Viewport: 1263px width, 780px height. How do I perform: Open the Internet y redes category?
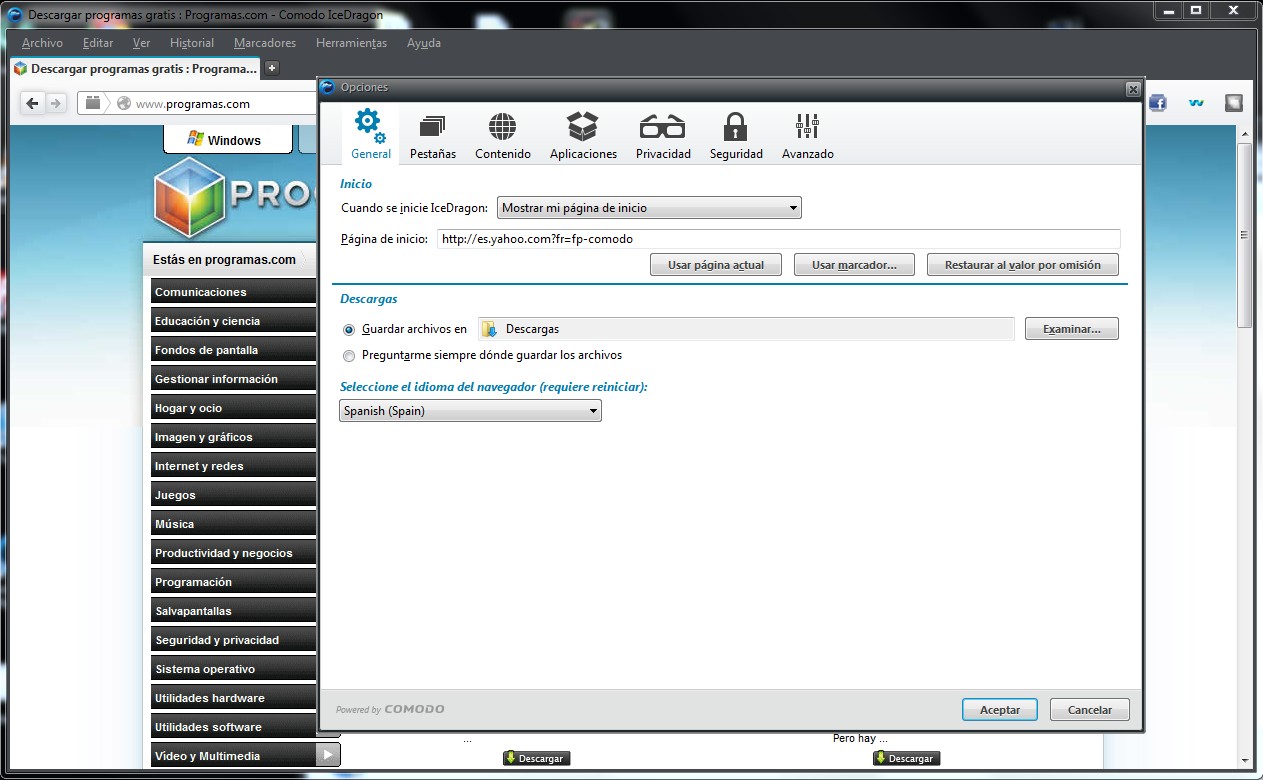[x=234, y=466]
